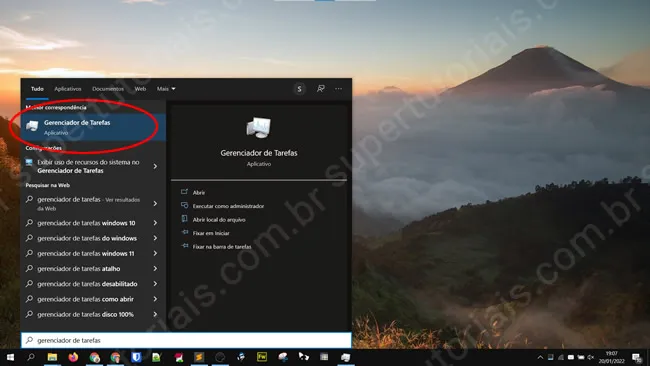Open File Explorer from the taskbar
Screen dimensions: 650x366
coord(52,357)
